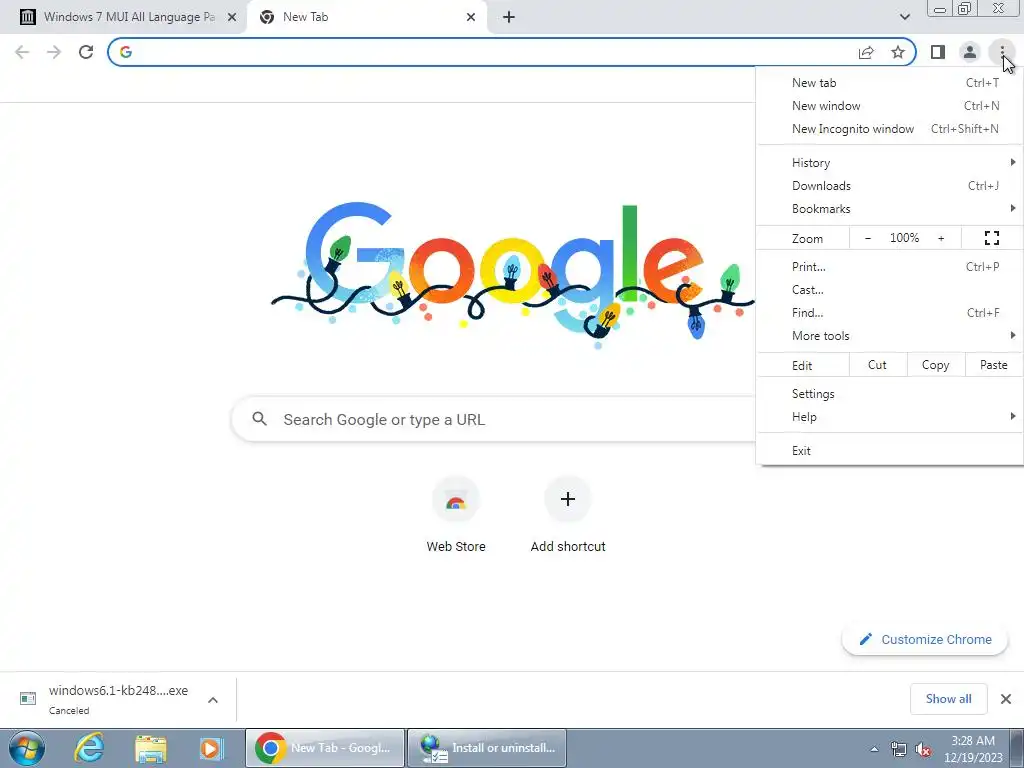Viewport: 1024px width, 768px height.
Task: Open Windows Start menu
Action: pyautogui.click(x=27, y=748)
